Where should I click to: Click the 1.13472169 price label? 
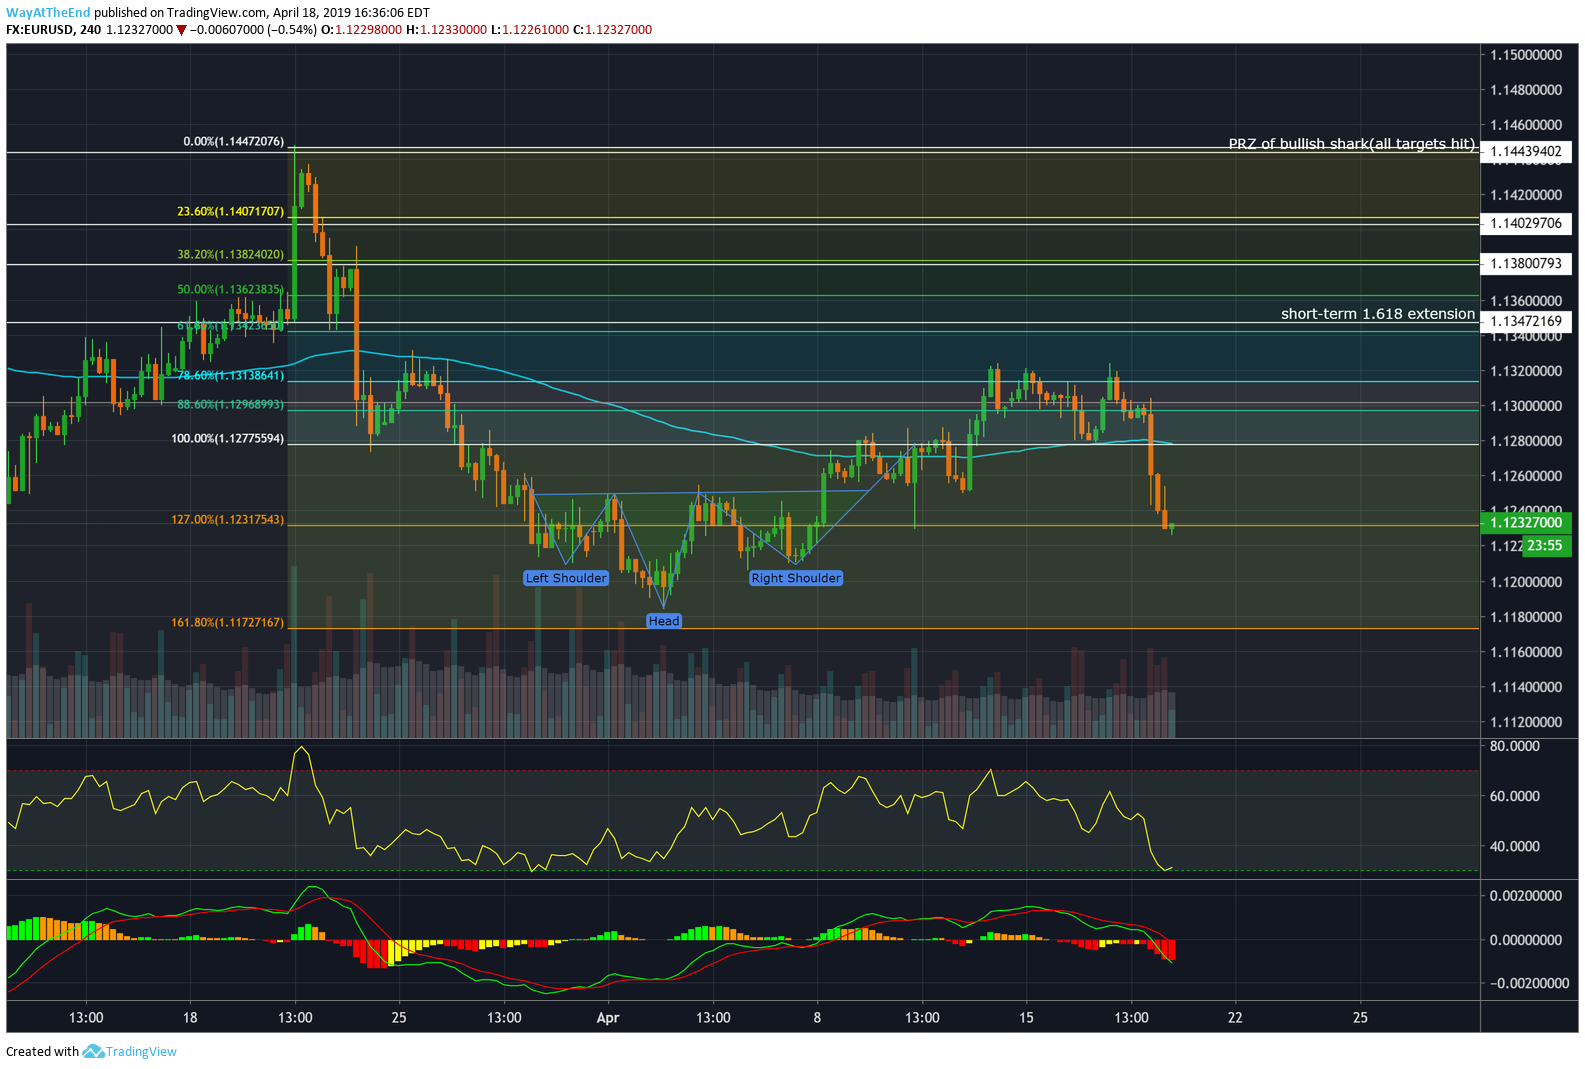click(1526, 322)
